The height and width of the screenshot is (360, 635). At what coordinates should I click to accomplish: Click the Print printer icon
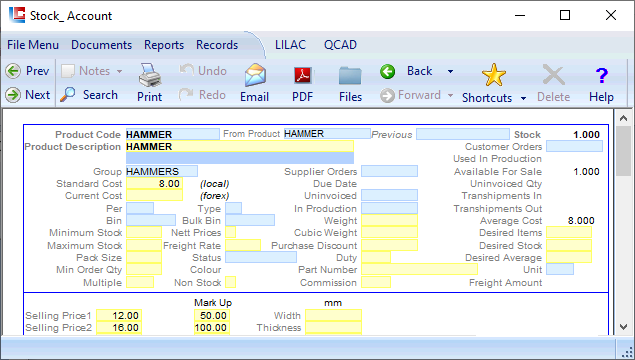click(150, 75)
